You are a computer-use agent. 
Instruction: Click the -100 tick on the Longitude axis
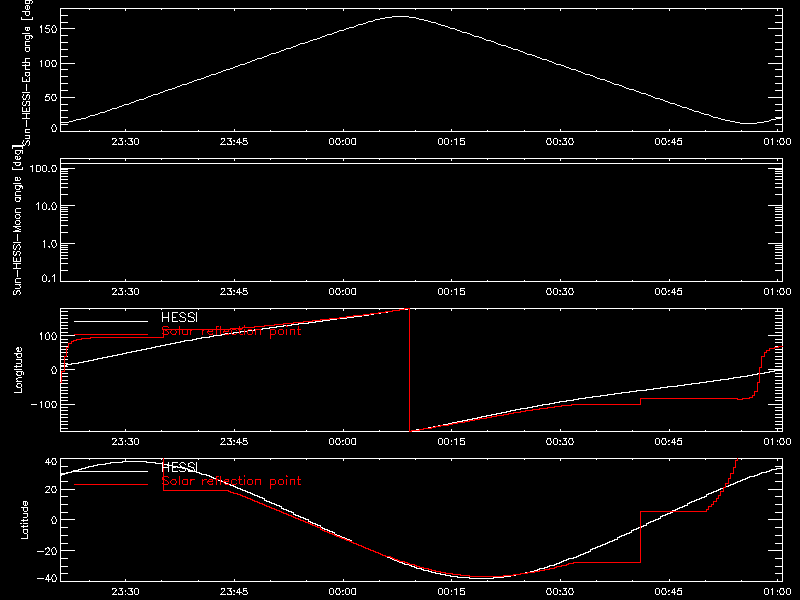[44, 405]
